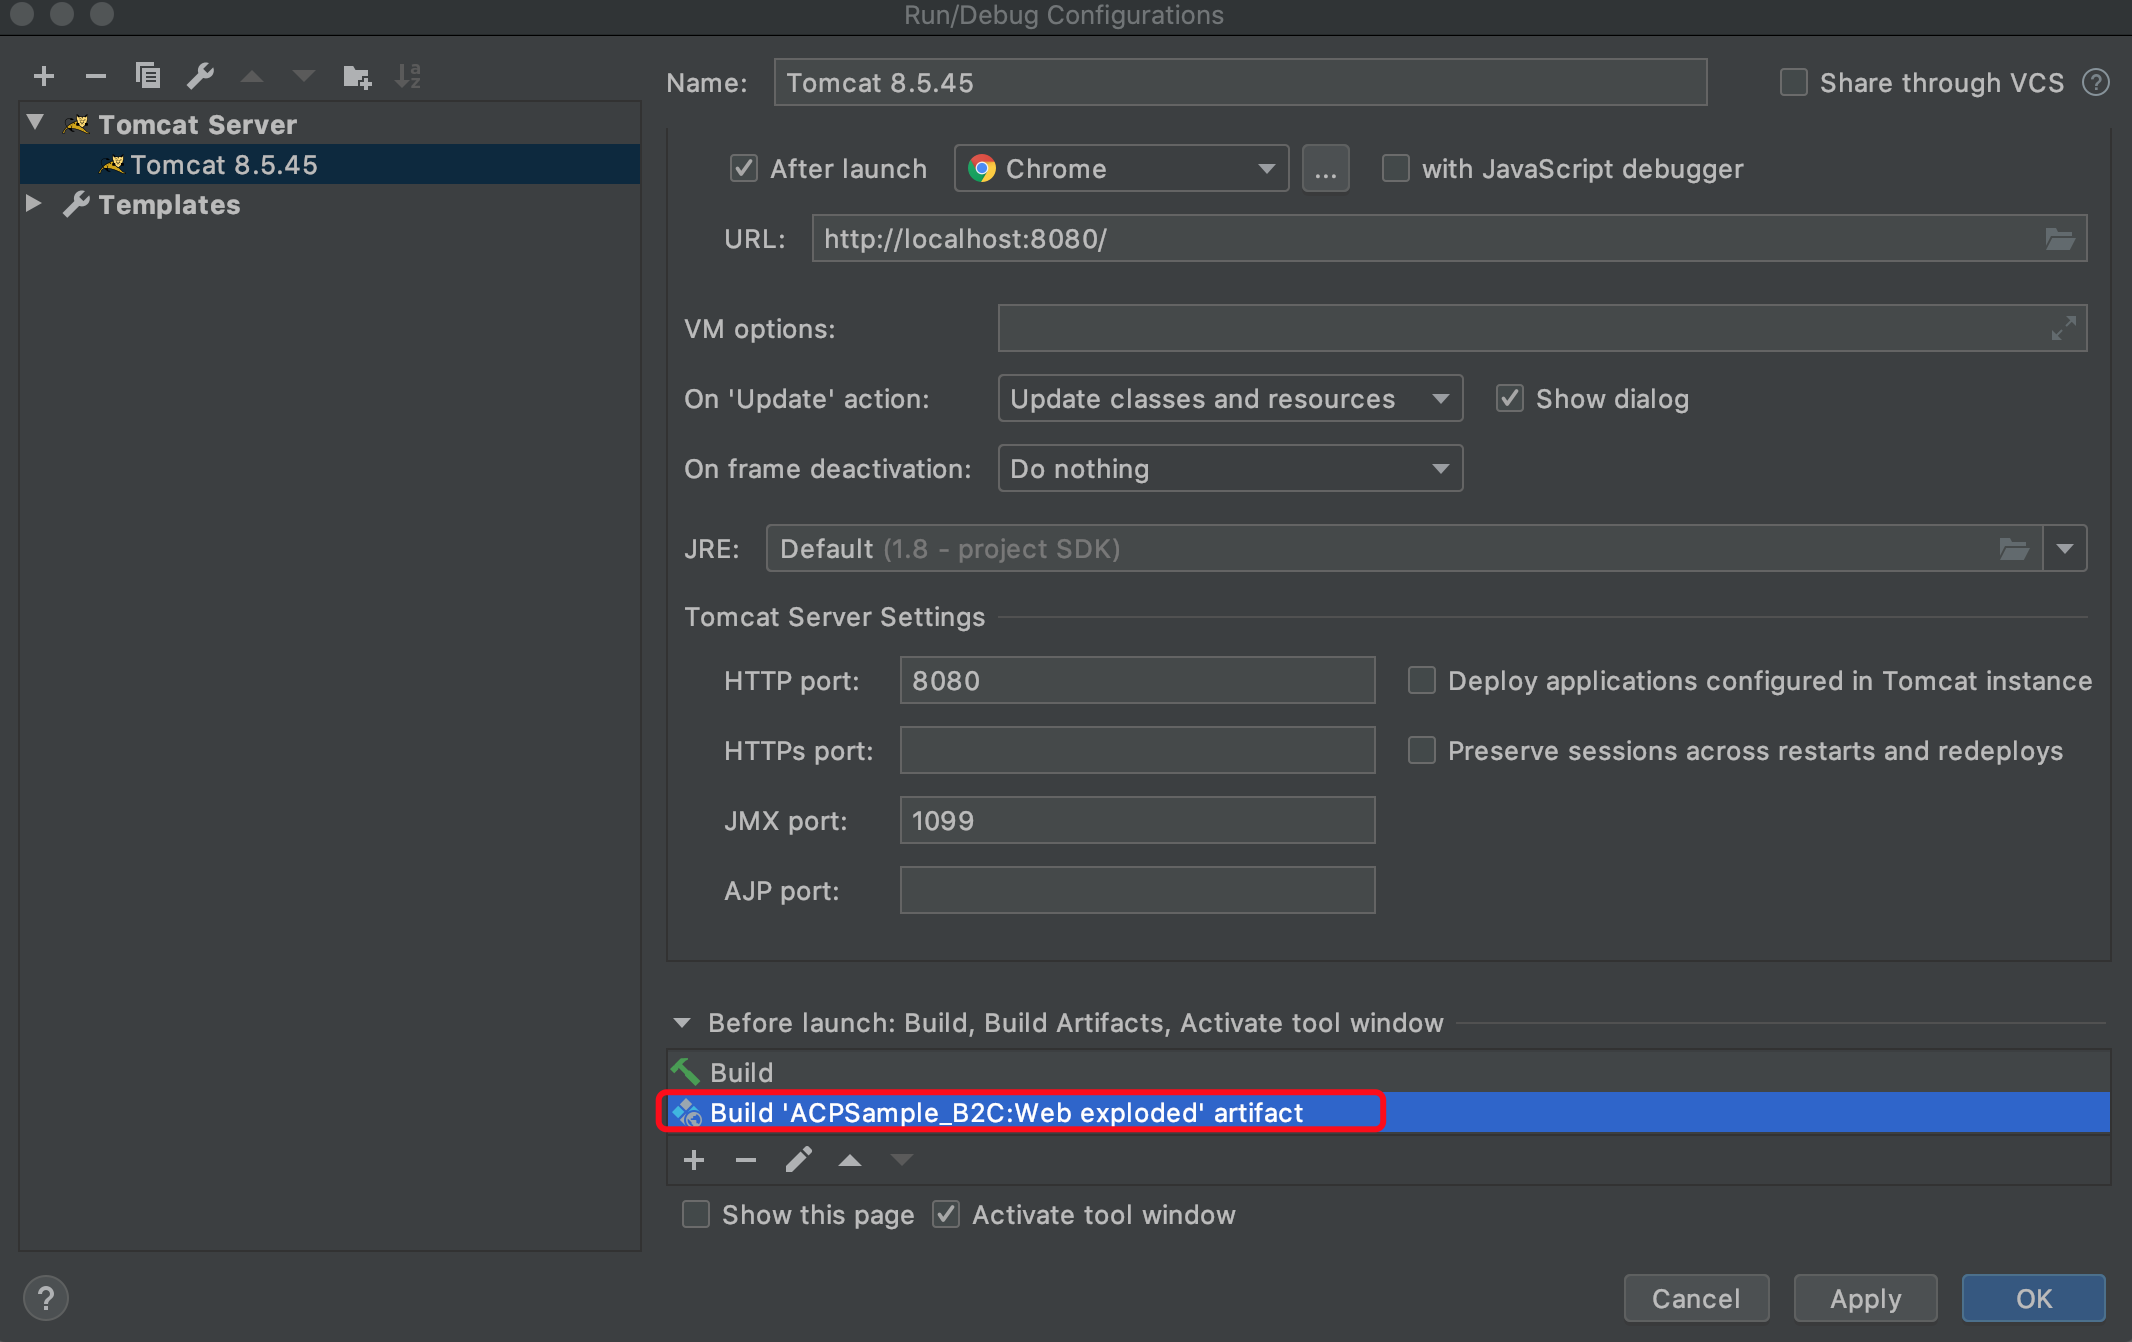The image size is (2132, 1342).
Task: Open On frame deactivation dropdown
Action: pos(1230,468)
